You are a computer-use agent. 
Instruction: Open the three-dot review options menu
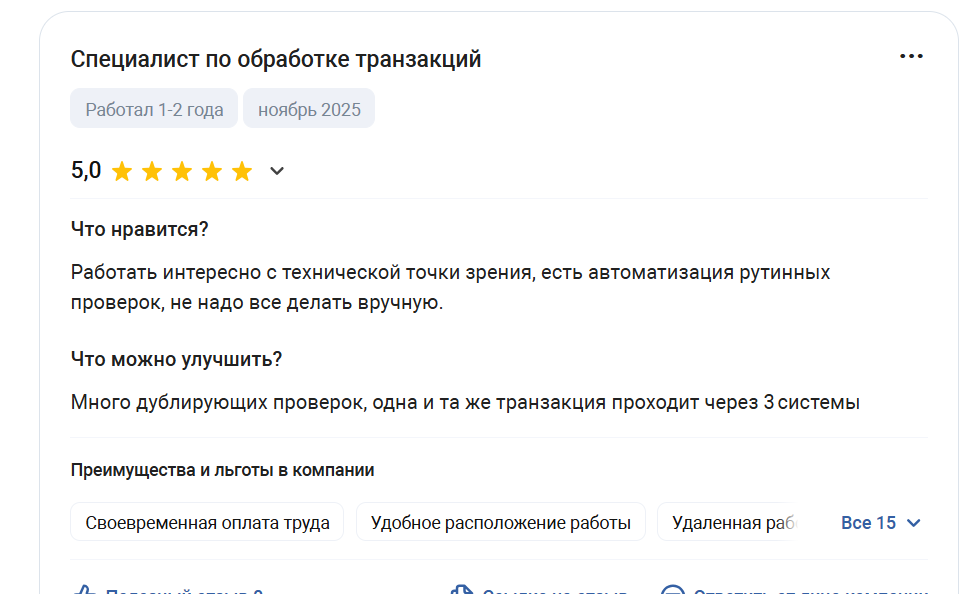[911, 57]
